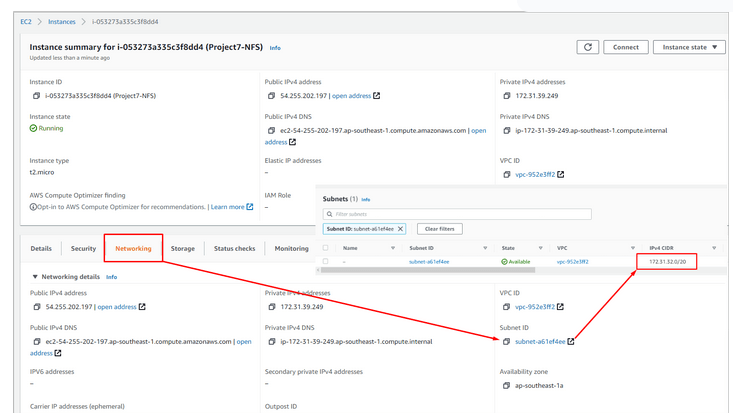Open the Instance state dropdown
Viewport: 733px width, 413px height.
tap(689, 47)
